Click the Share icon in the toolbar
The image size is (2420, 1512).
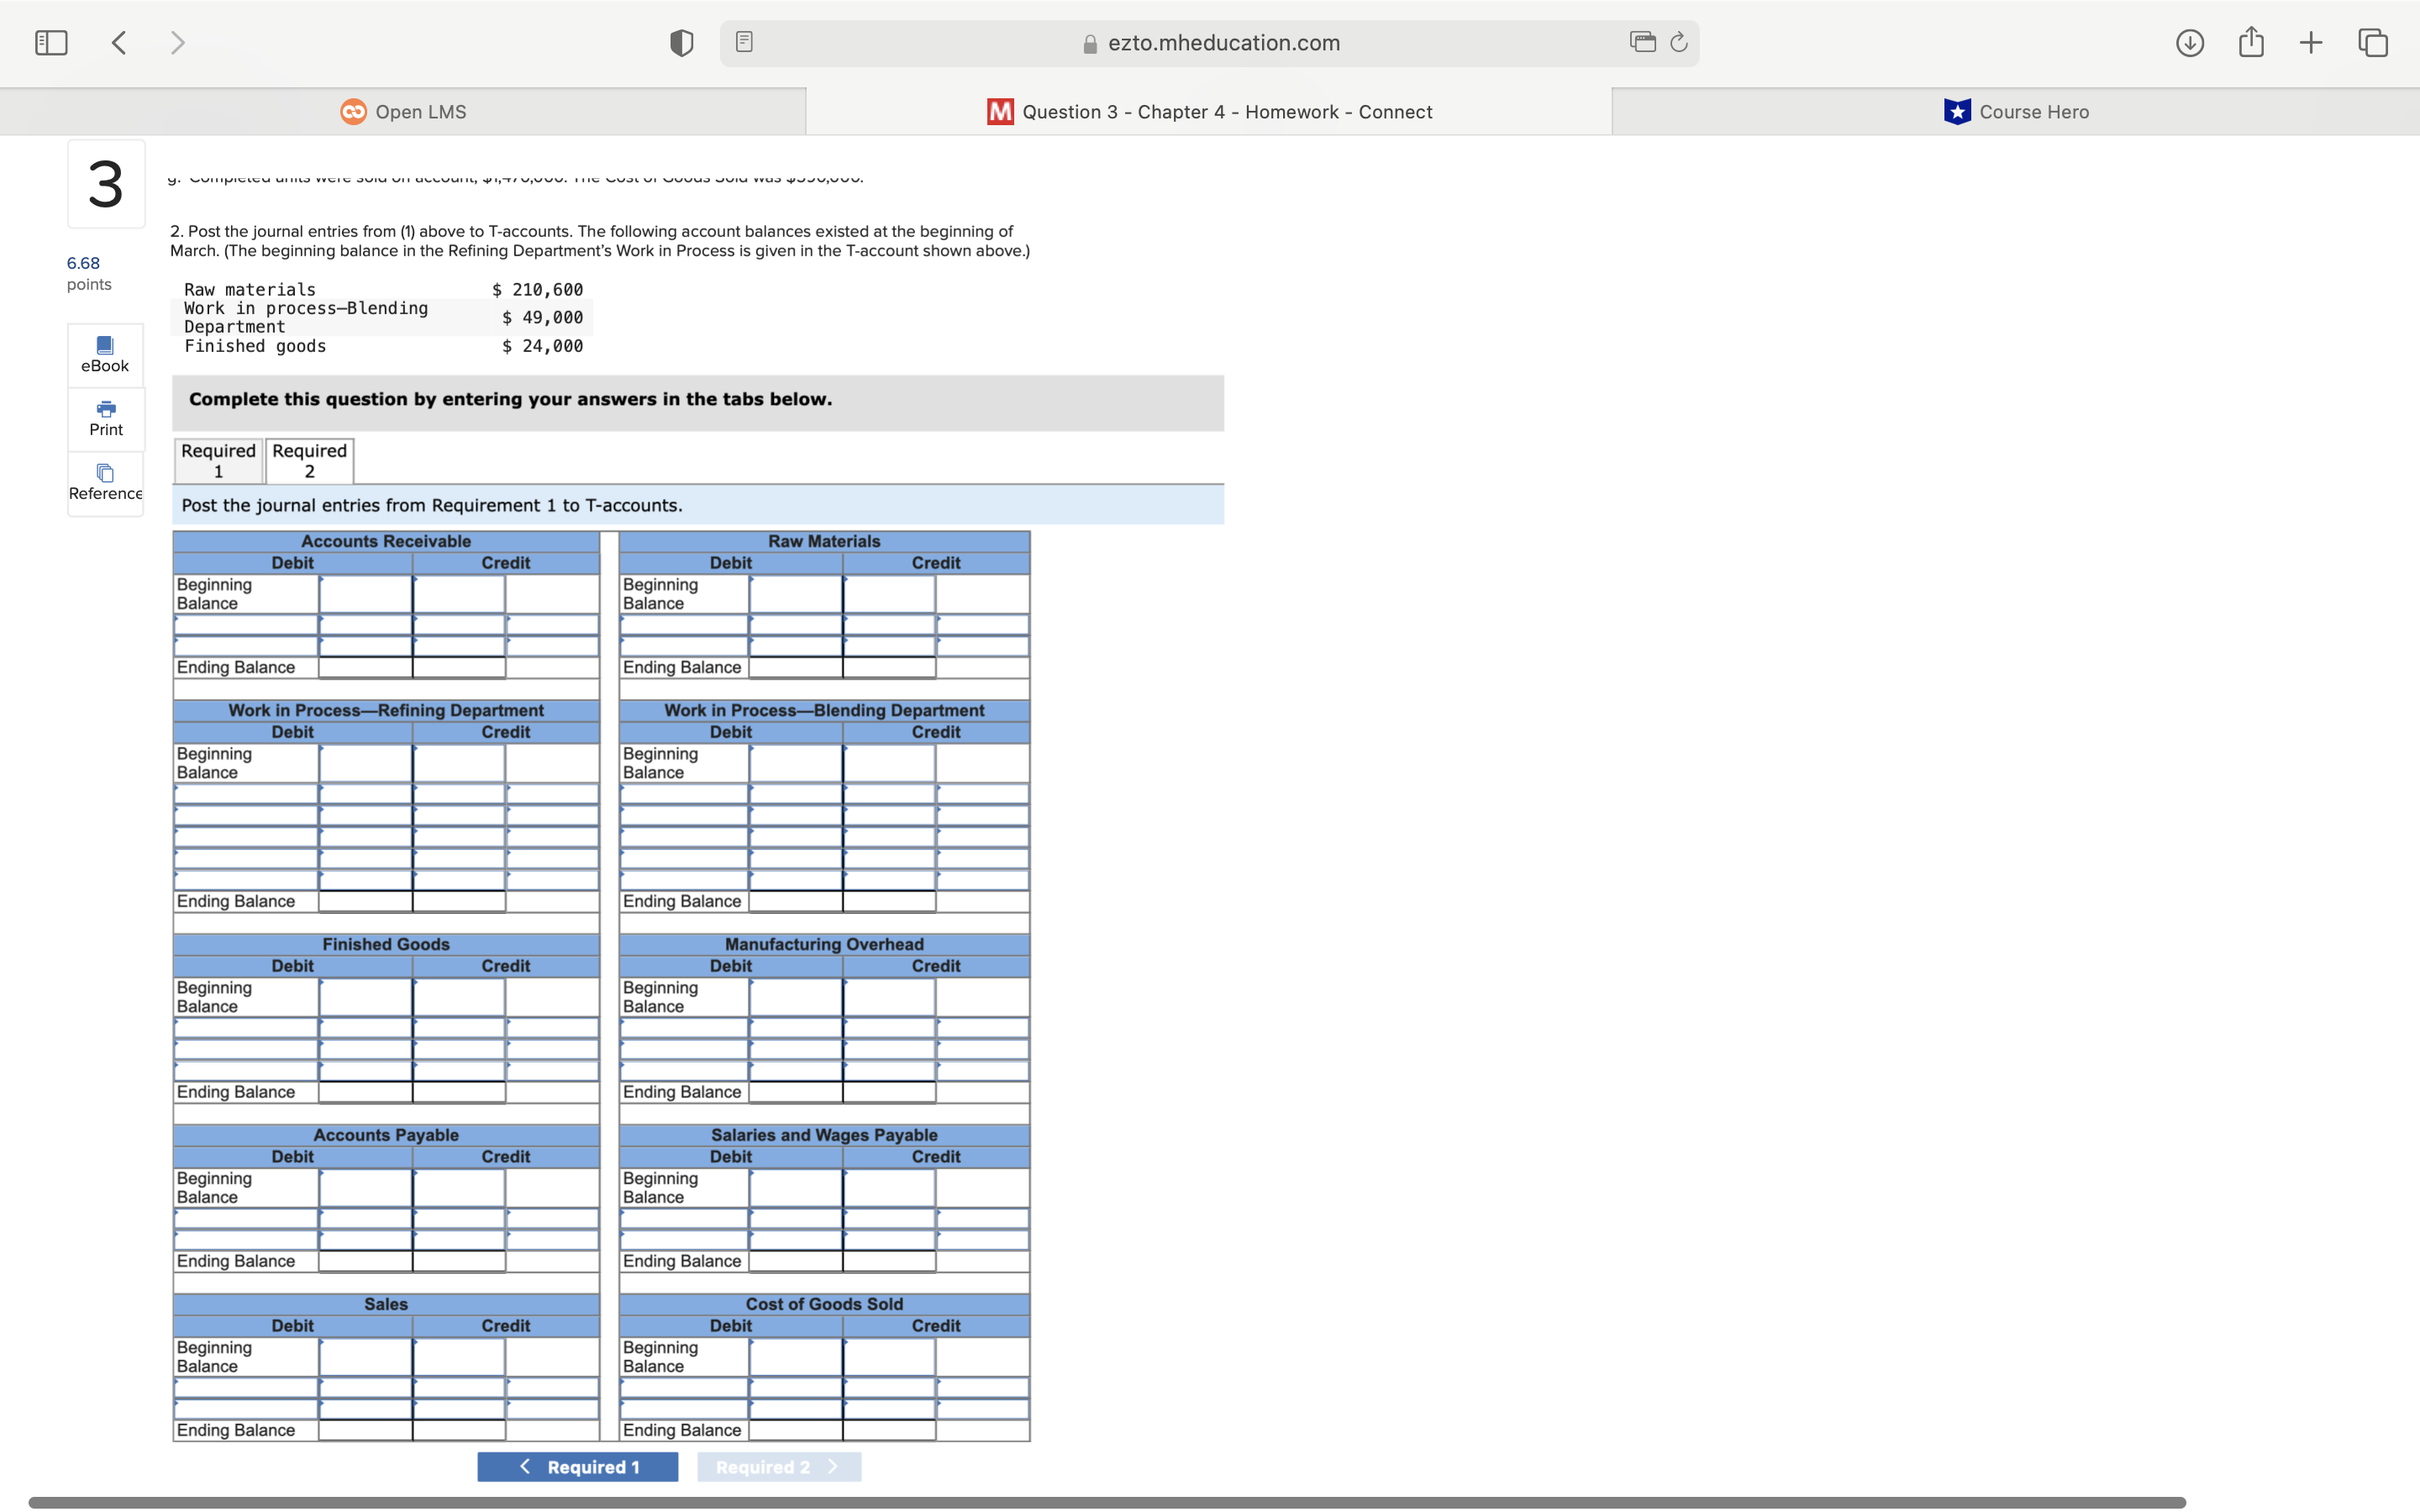click(x=2251, y=42)
